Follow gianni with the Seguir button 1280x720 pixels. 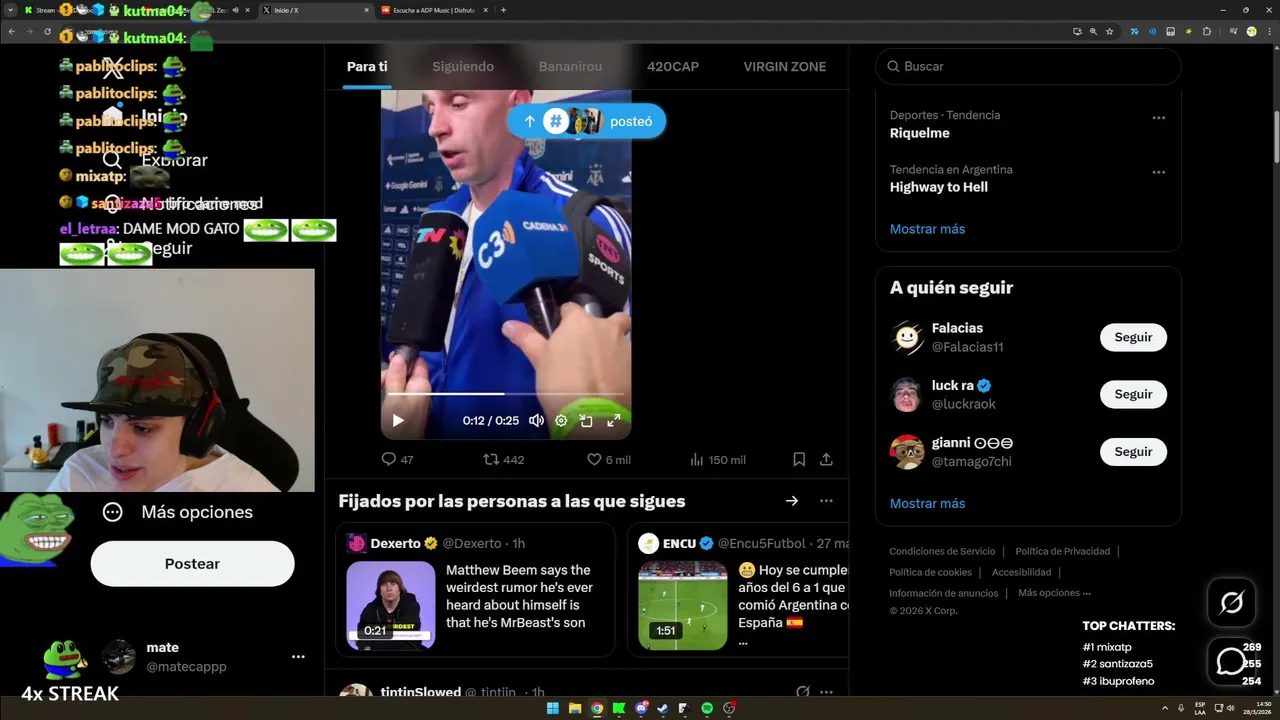tap(1133, 452)
